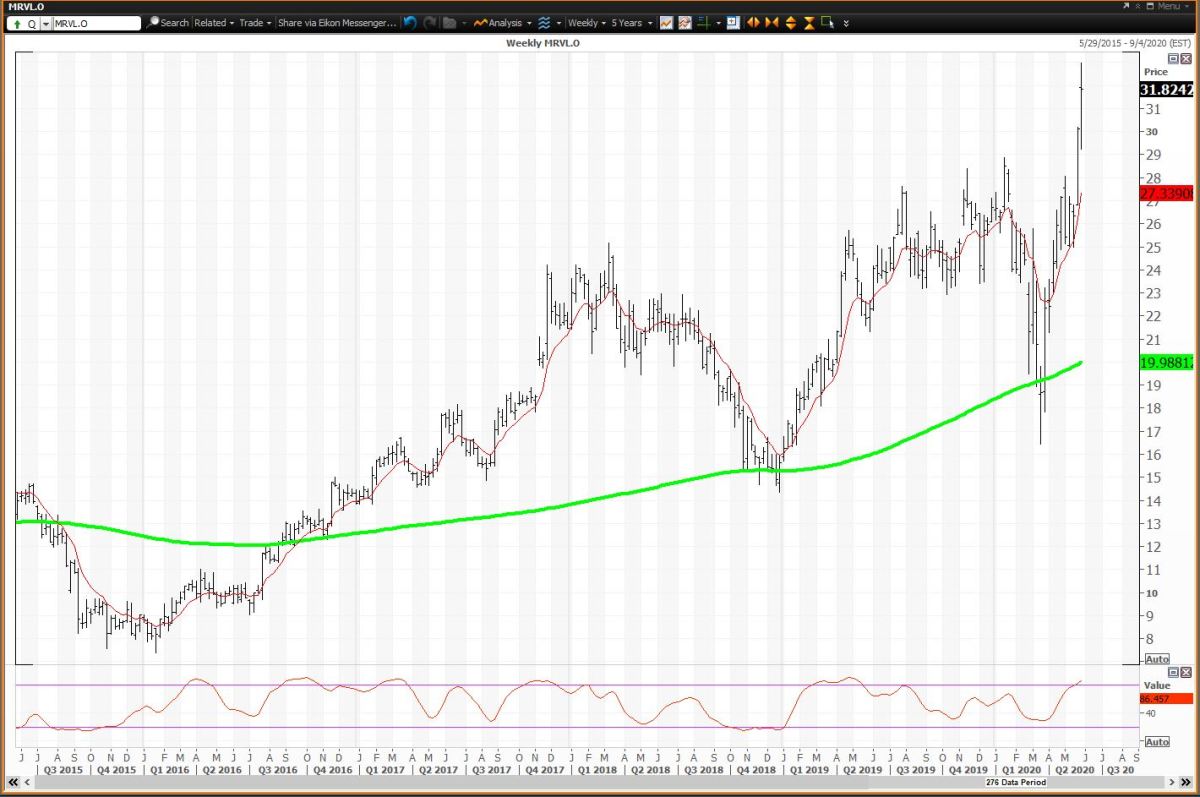The image size is (1200, 797).
Task: Click the window icon beside Menu
Action: point(1150,6)
